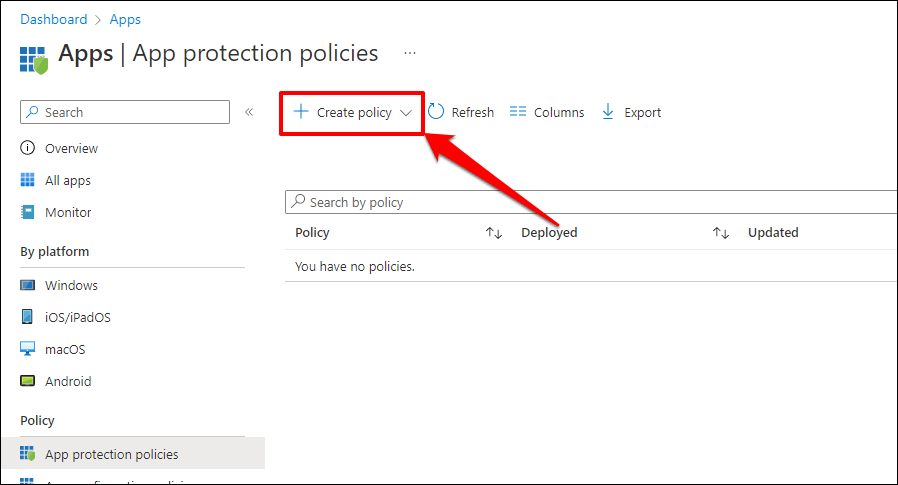The image size is (898, 485).
Task: Open the Android platform section
Action: (68, 381)
